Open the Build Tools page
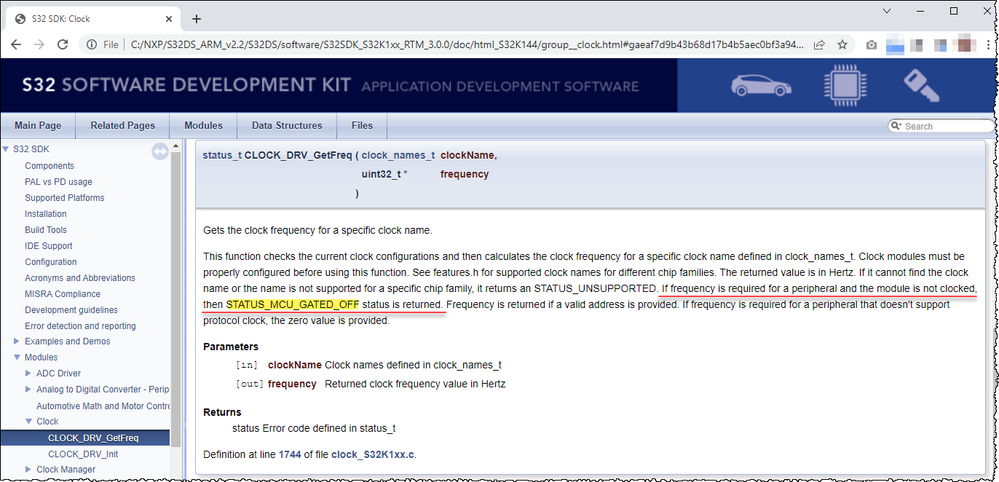This screenshot has height=482, width=999. click(x=45, y=229)
